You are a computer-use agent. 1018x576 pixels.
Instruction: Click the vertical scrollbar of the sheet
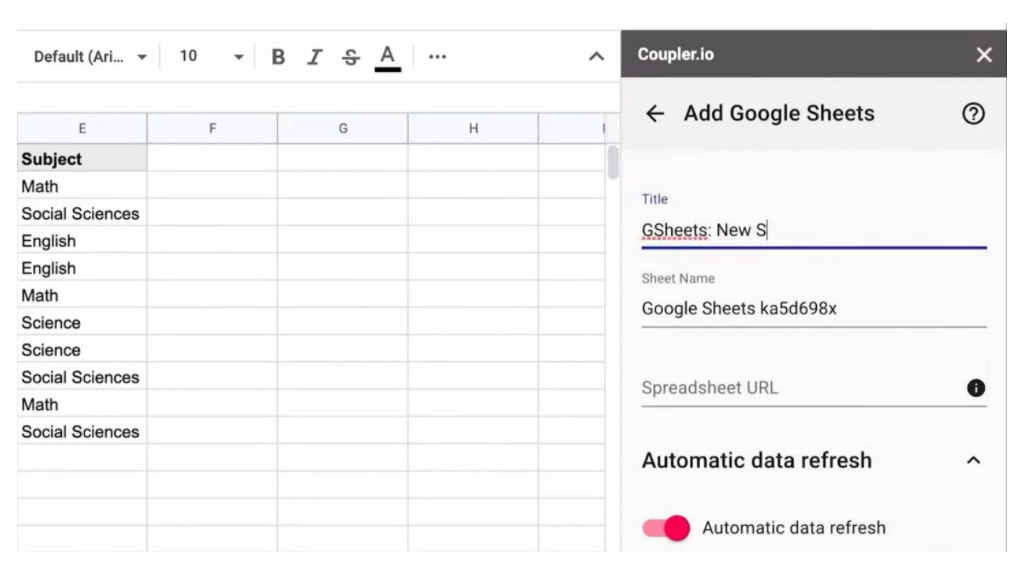(613, 162)
